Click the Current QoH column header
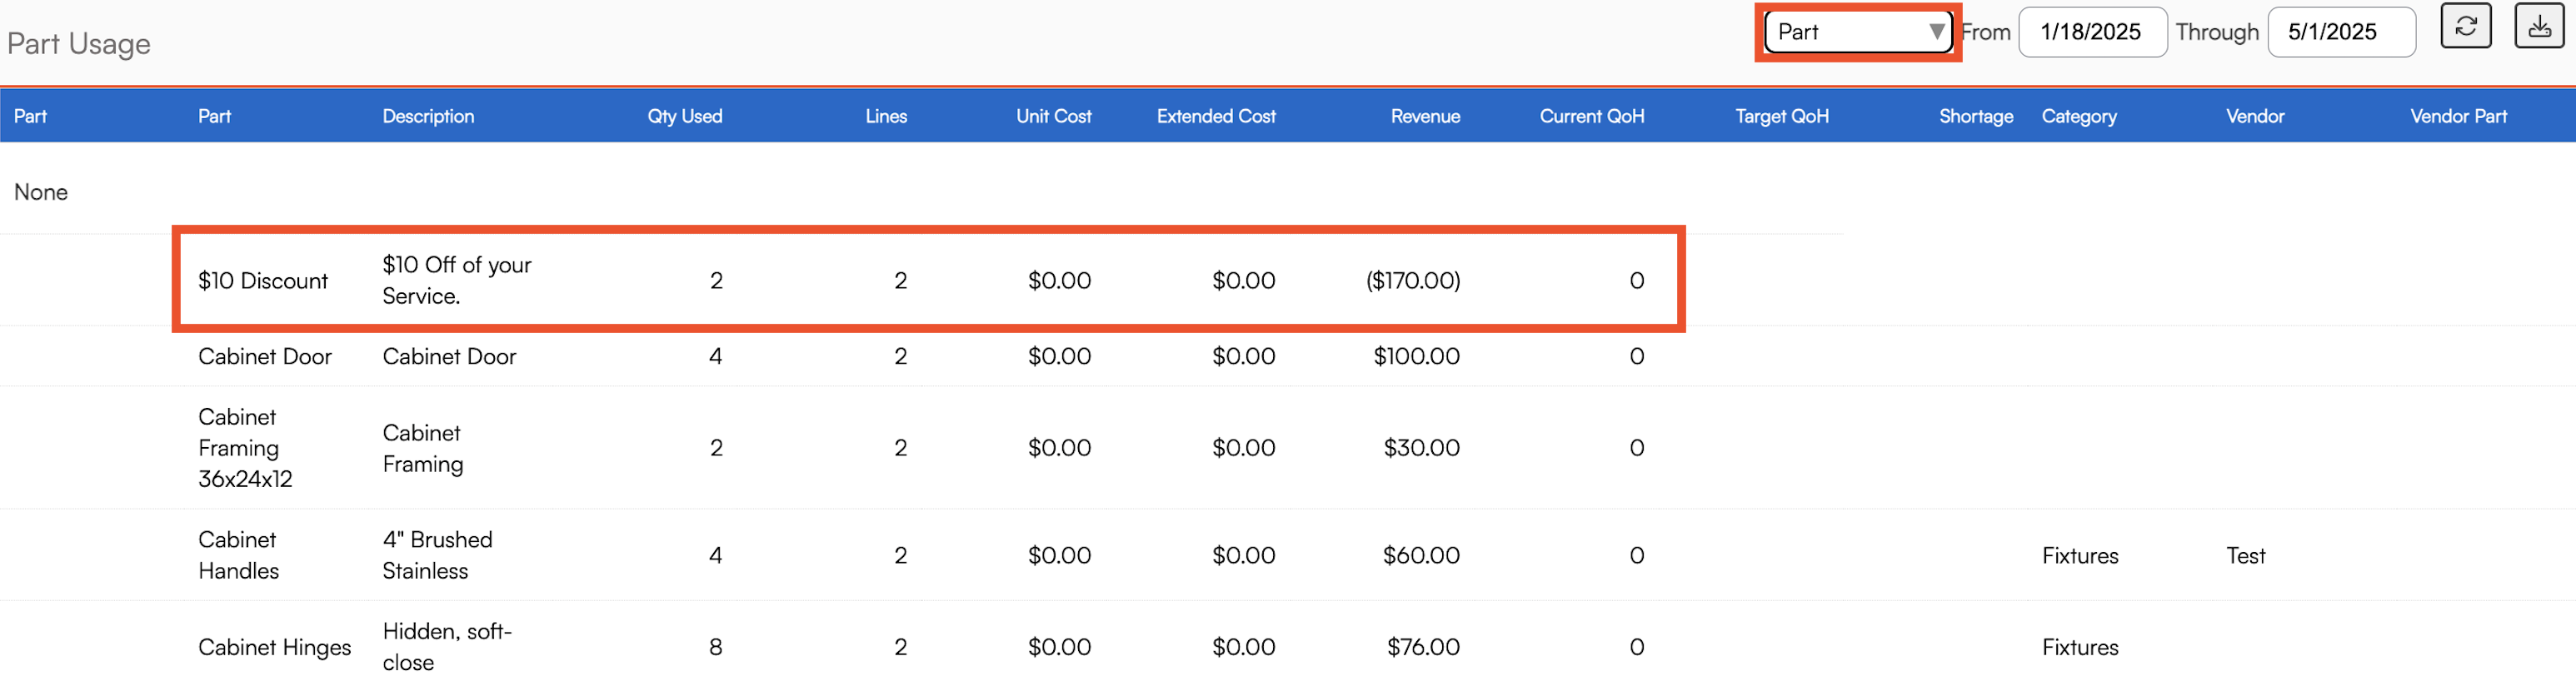Viewport: 2576px width, 676px height. (1591, 116)
